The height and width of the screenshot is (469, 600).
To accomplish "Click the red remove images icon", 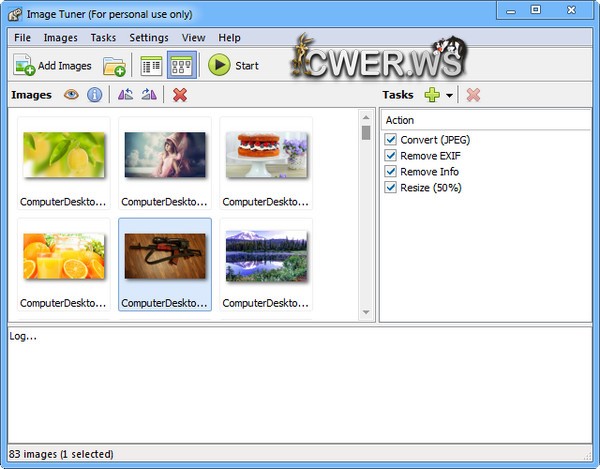I will [x=180, y=95].
